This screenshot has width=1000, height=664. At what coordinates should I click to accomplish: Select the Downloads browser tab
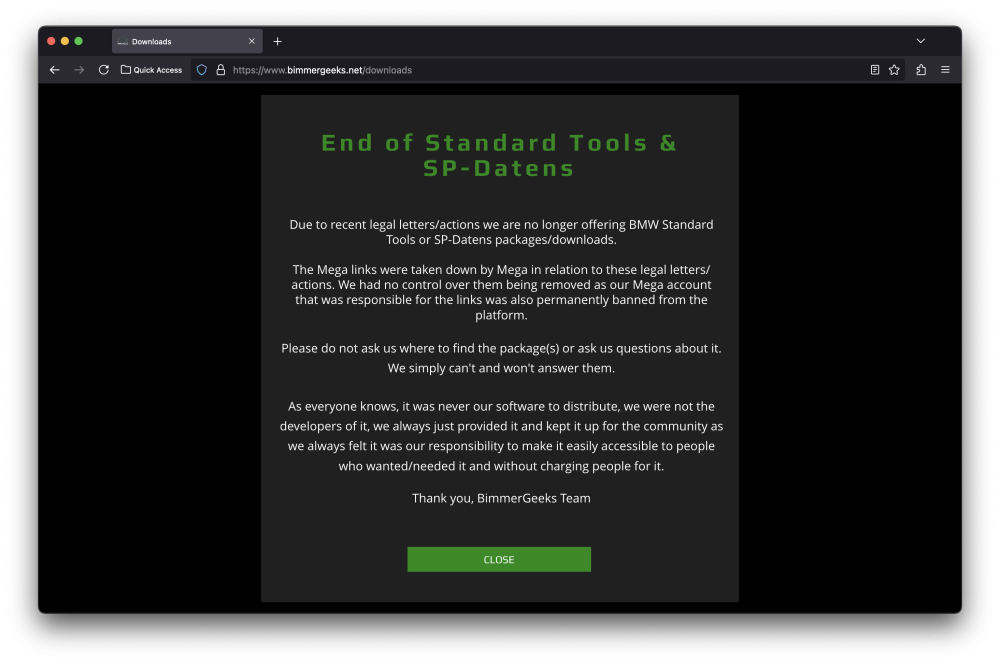[187, 41]
